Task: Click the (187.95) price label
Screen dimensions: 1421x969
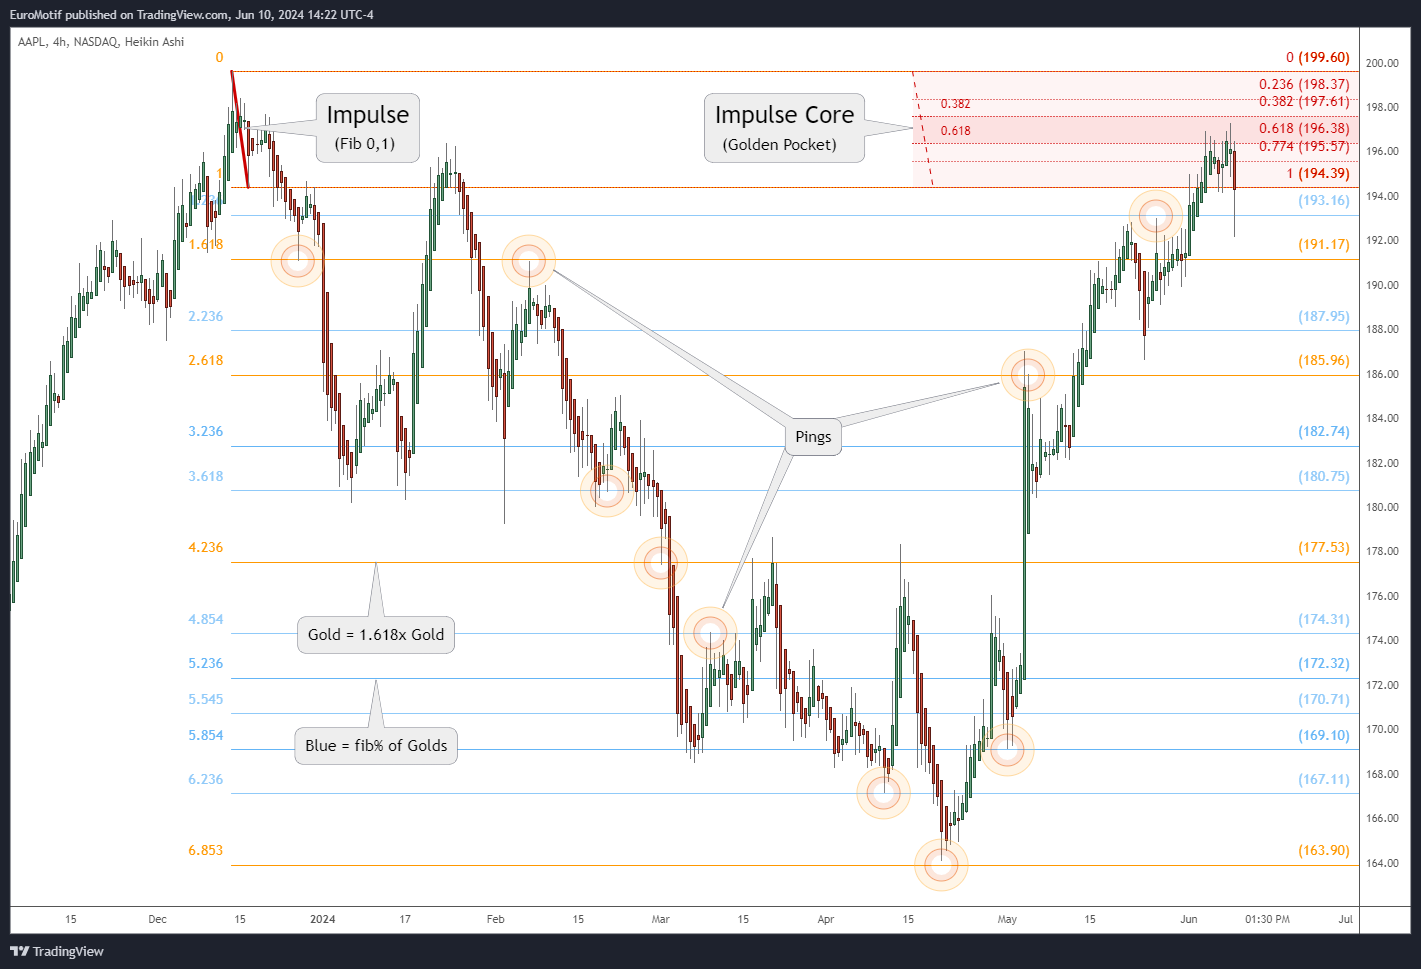Action: (x=1324, y=316)
